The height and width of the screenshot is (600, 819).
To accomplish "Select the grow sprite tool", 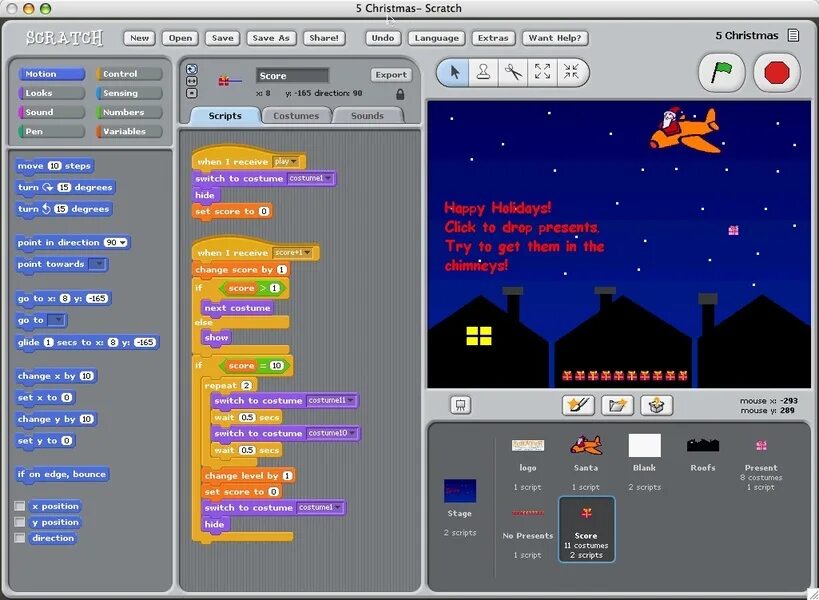I will [542, 72].
